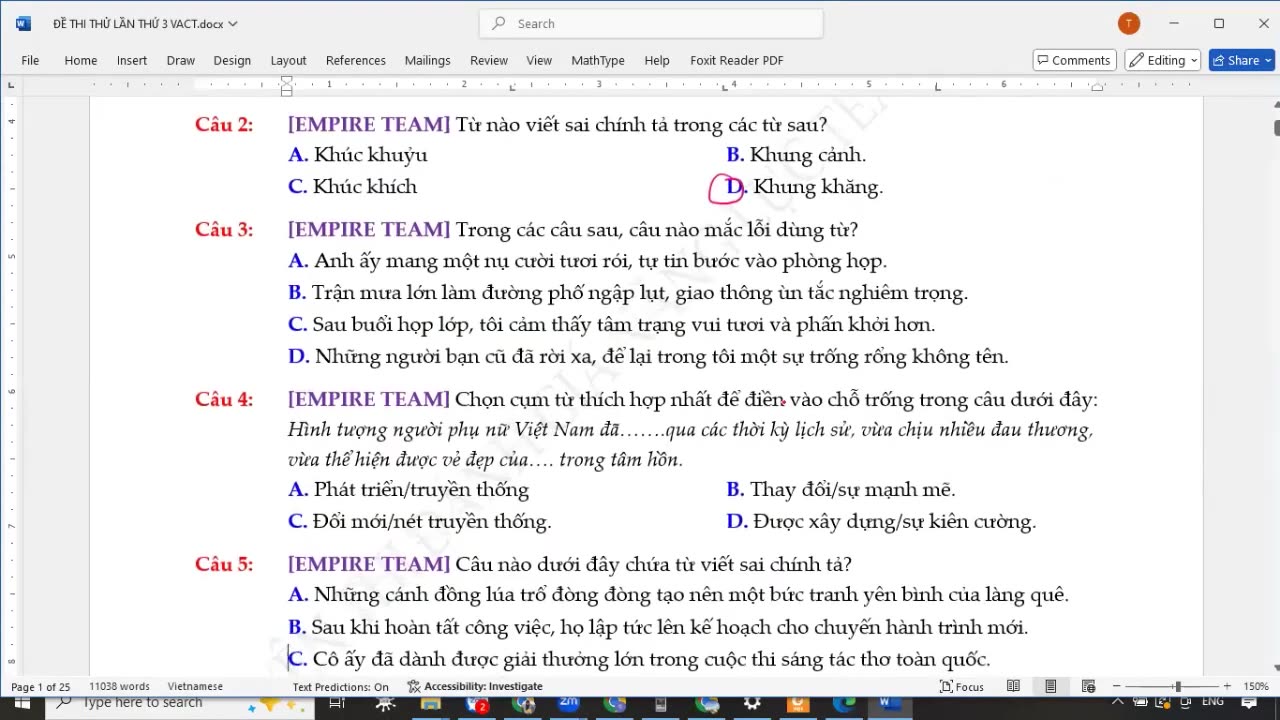Change the Vietnamese proofing language
The height and width of the screenshot is (720, 1280).
(x=195, y=687)
